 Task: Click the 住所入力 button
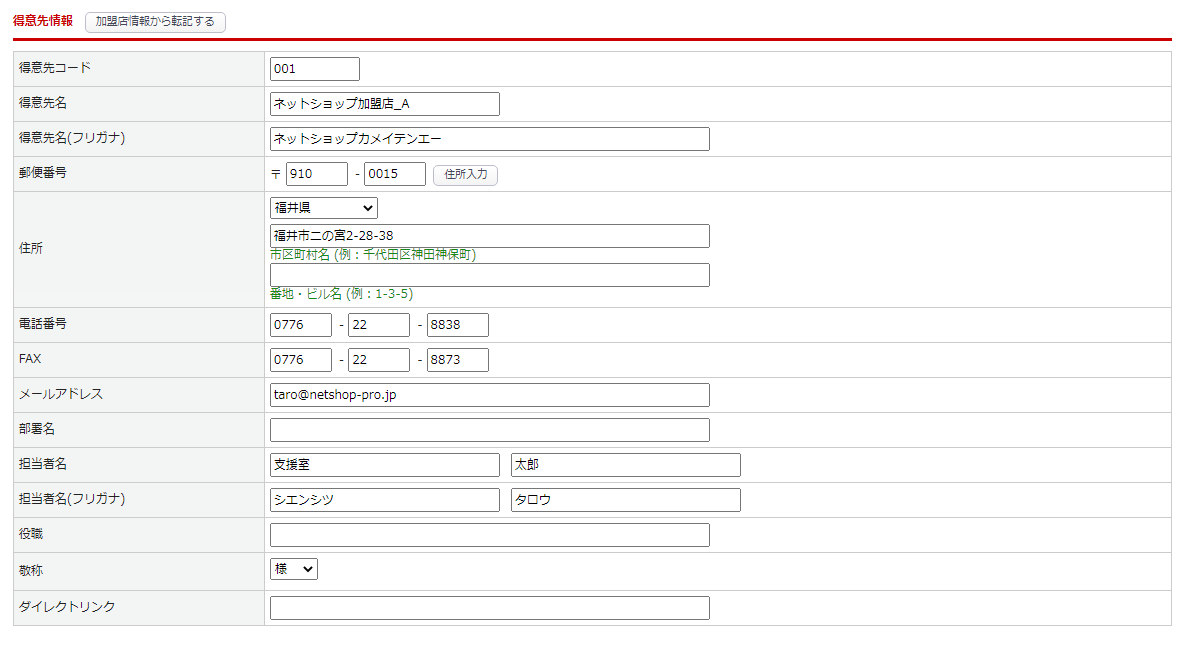pos(465,174)
